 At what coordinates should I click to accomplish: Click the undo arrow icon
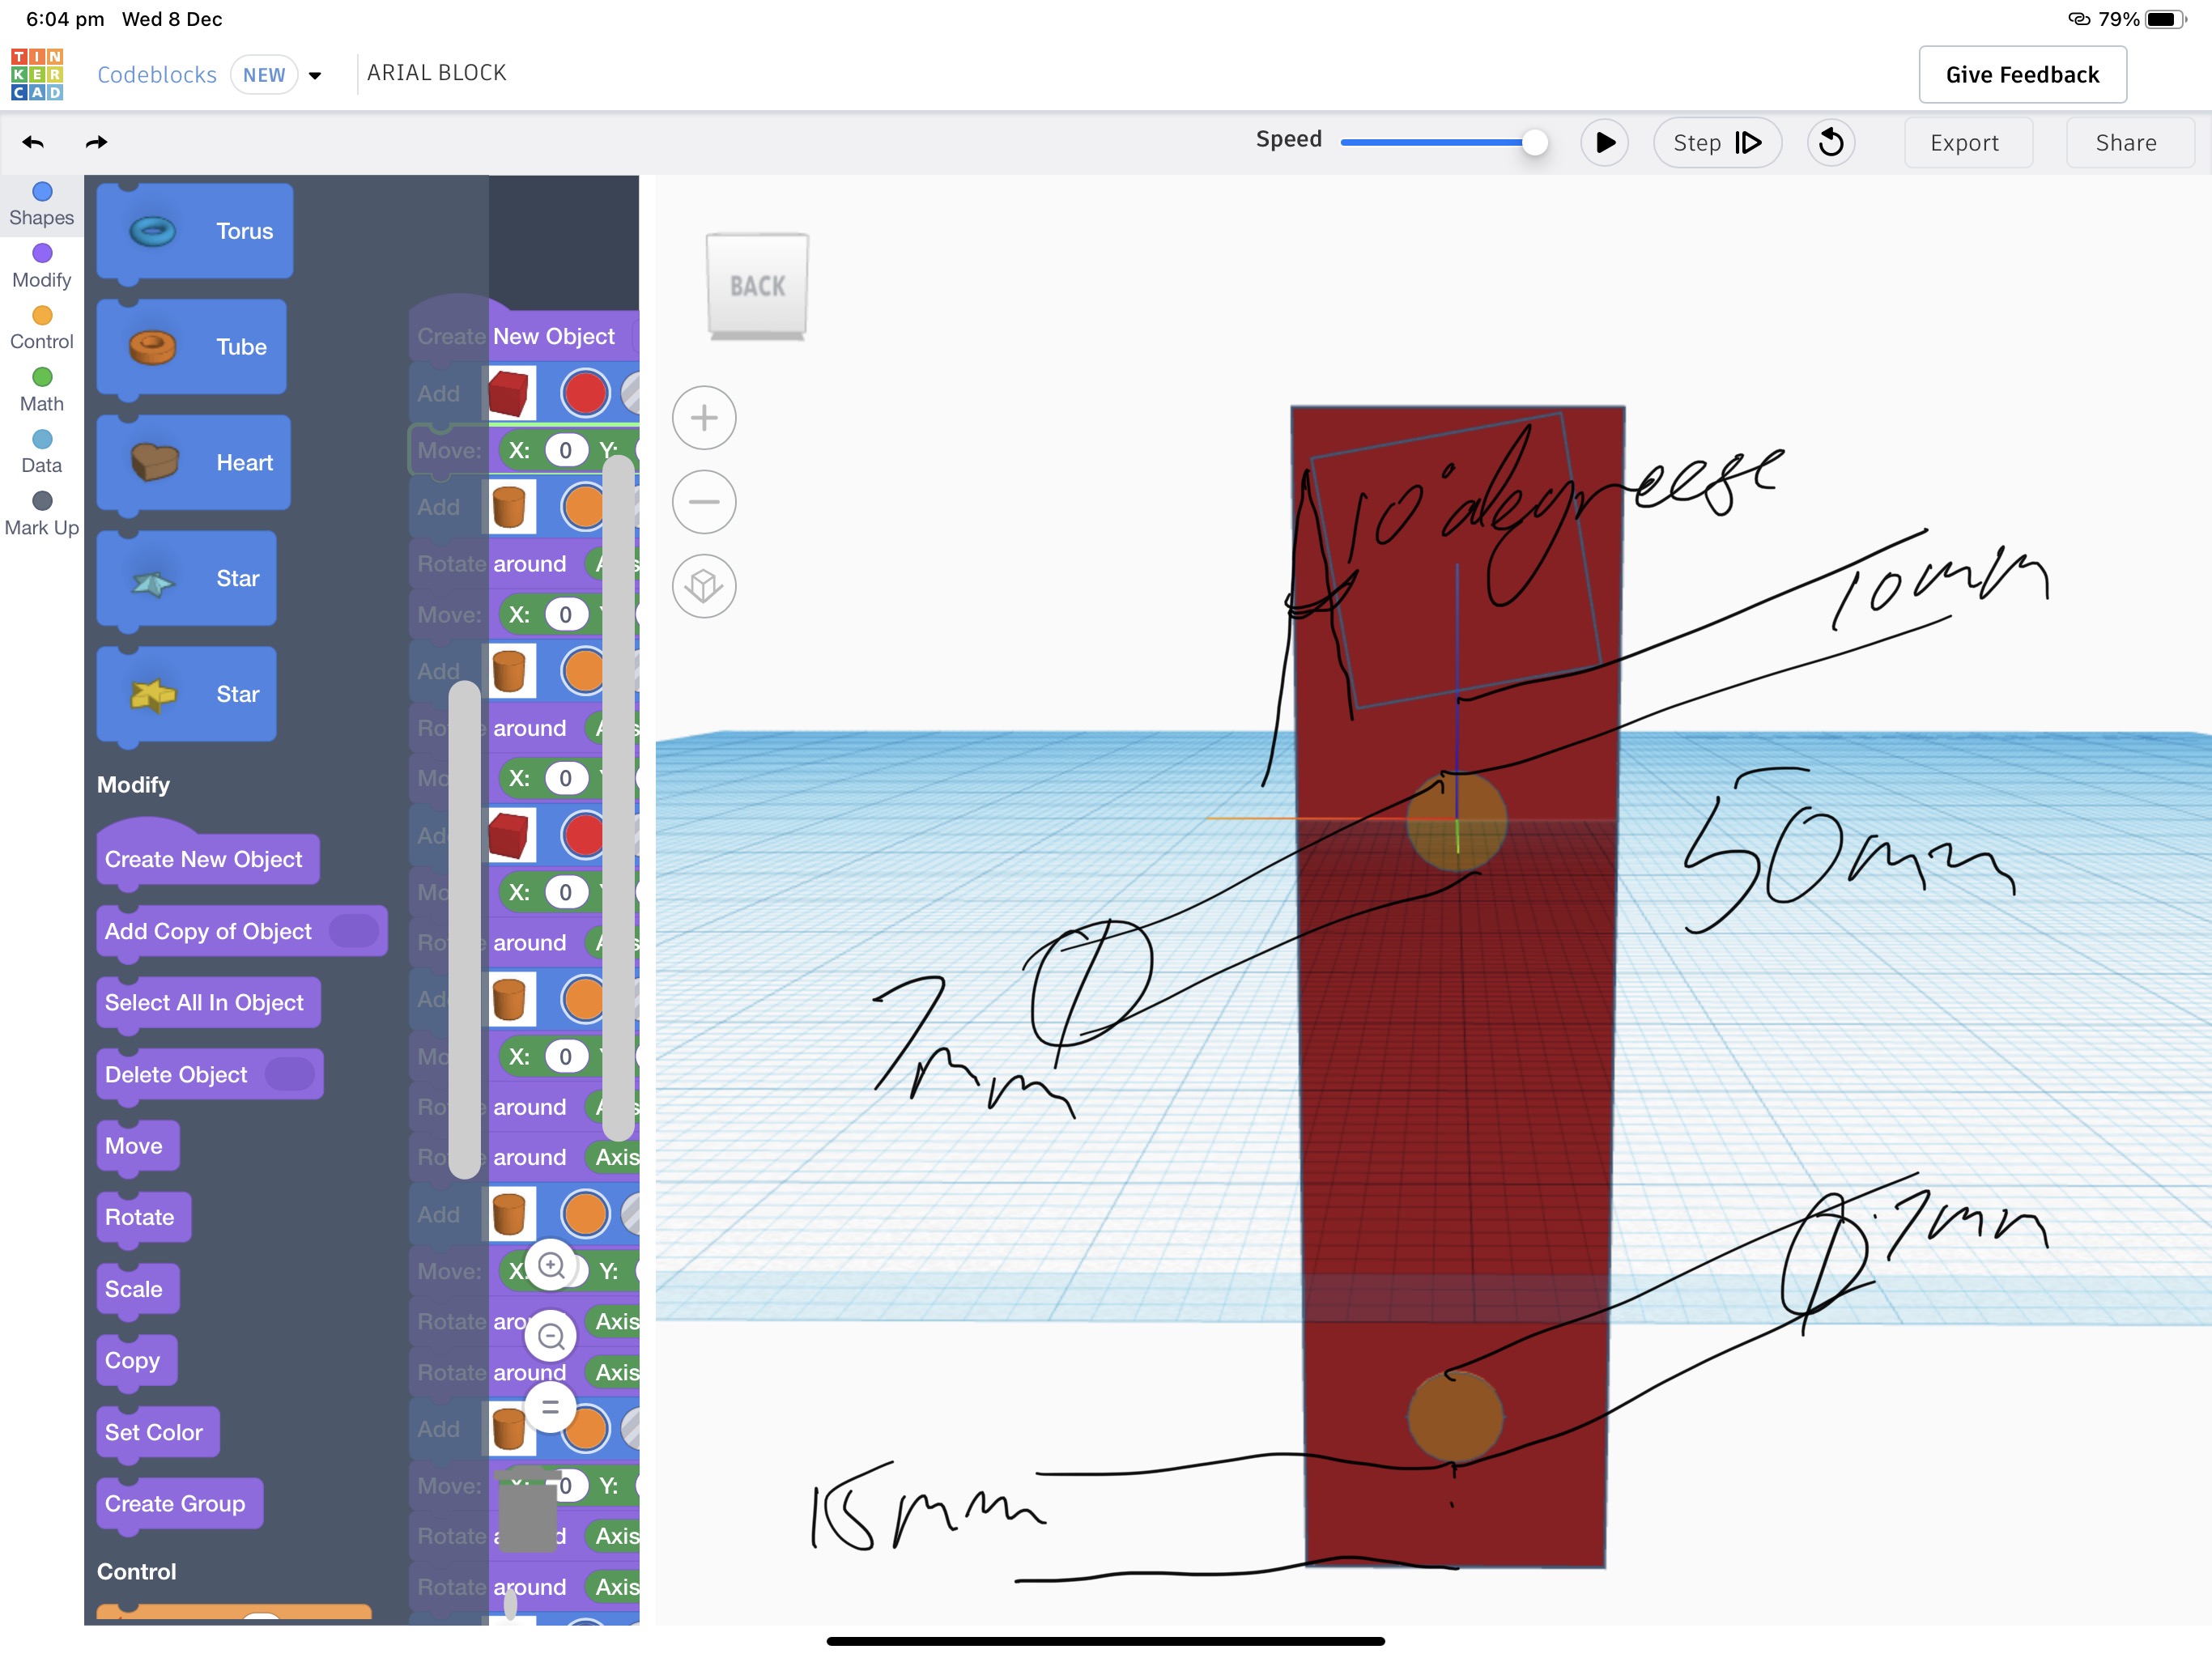(33, 142)
